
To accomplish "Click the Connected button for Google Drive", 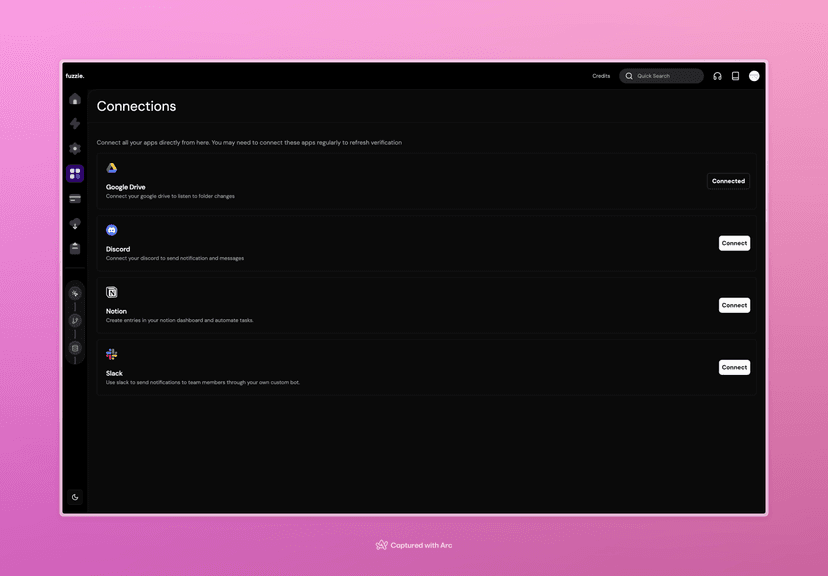I will point(728,181).
